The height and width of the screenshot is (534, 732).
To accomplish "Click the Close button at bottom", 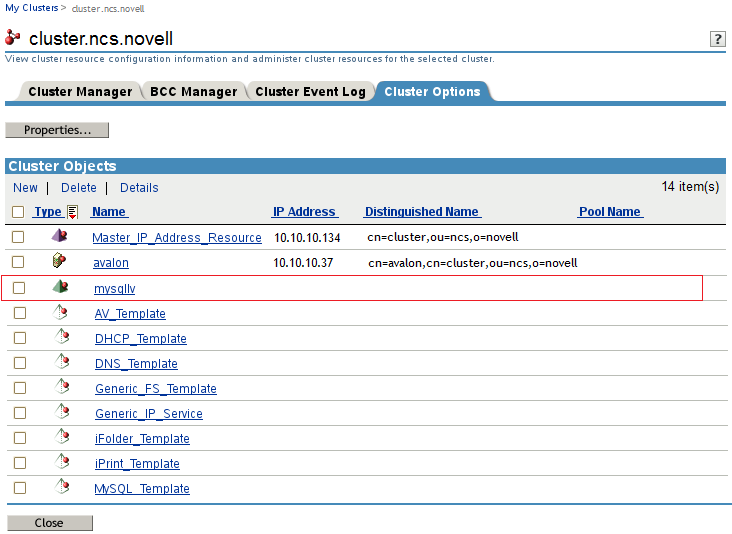I will pyautogui.click(x=49, y=523).
